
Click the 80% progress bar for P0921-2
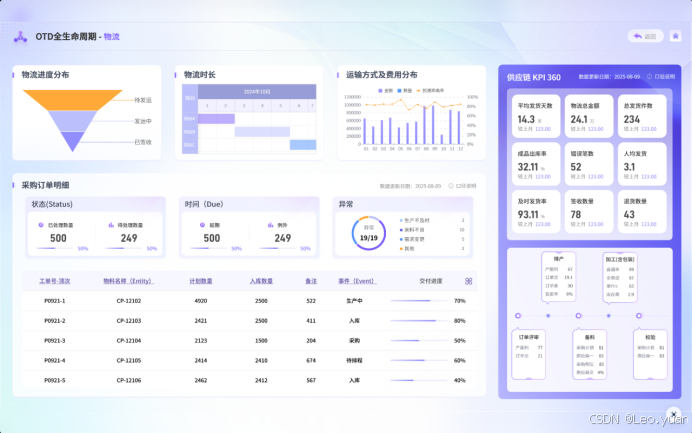(418, 320)
